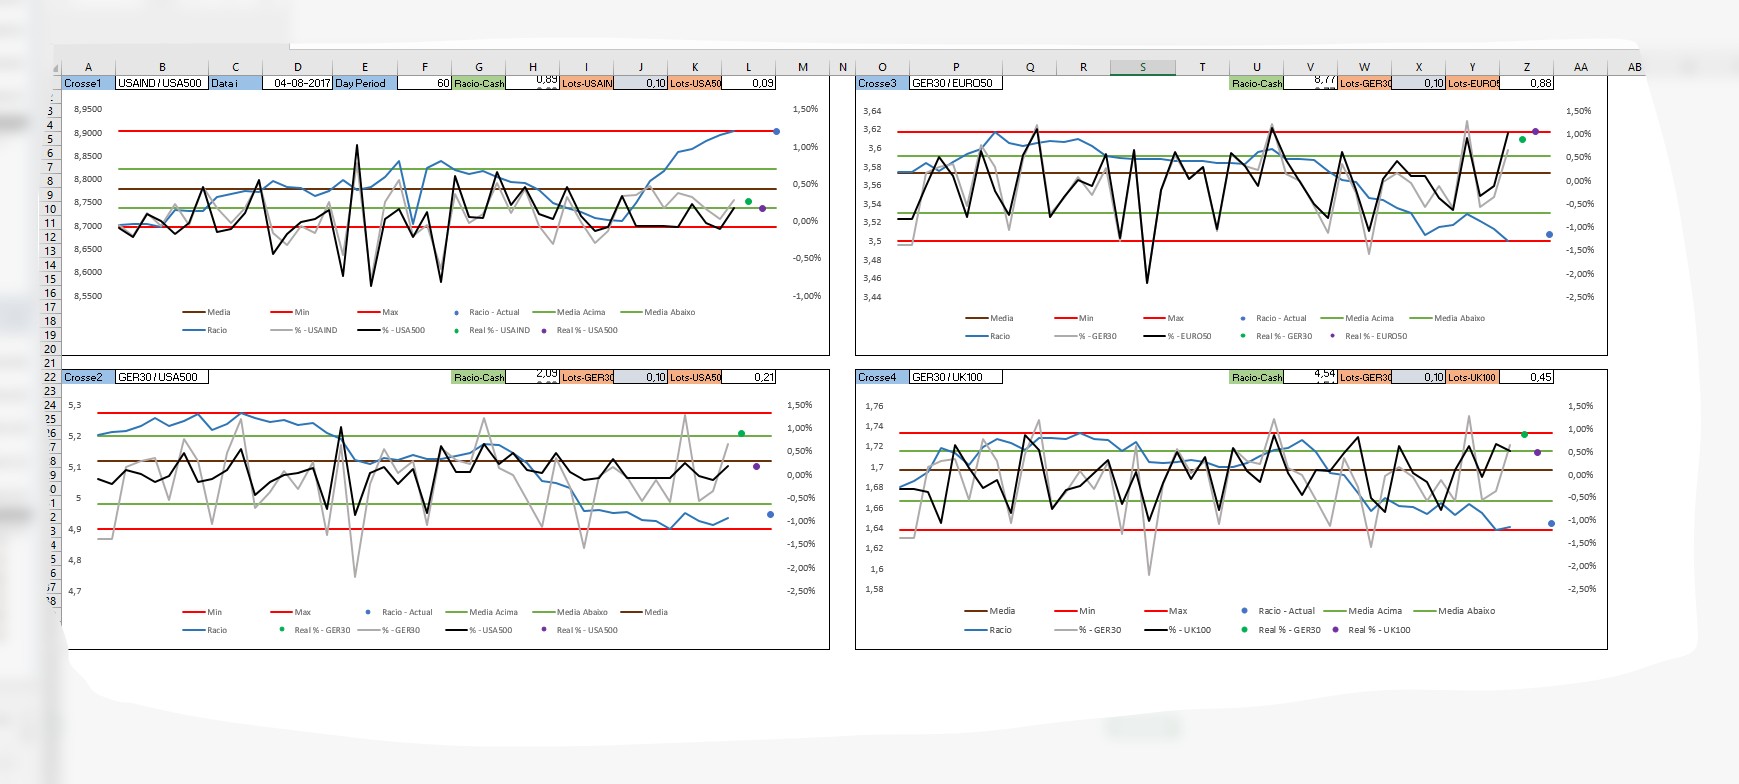Click the date cell 04-08-2017
Image resolution: width=1739 pixels, height=784 pixels.
(297, 83)
